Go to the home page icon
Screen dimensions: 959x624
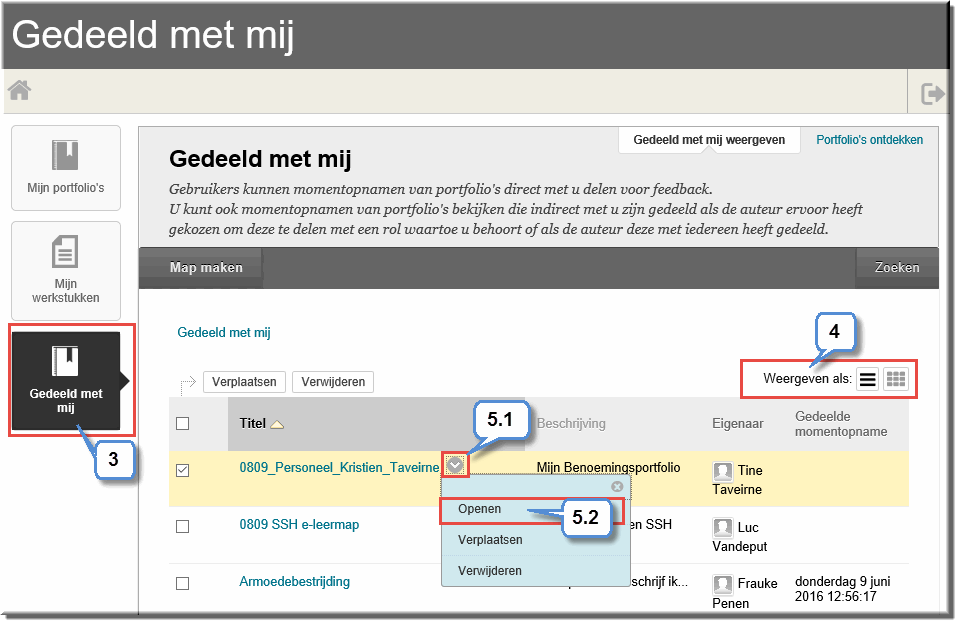click(19, 91)
